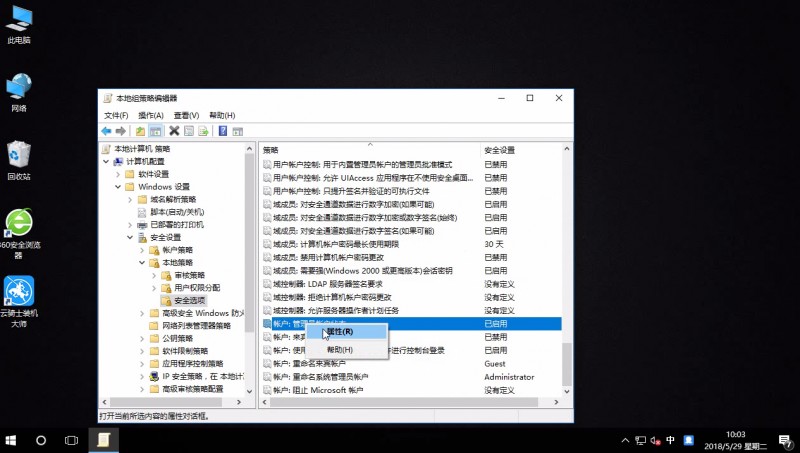800x453 pixels.
Task: Show hidden tray icons chevron
Action: (x=625, y=440)
